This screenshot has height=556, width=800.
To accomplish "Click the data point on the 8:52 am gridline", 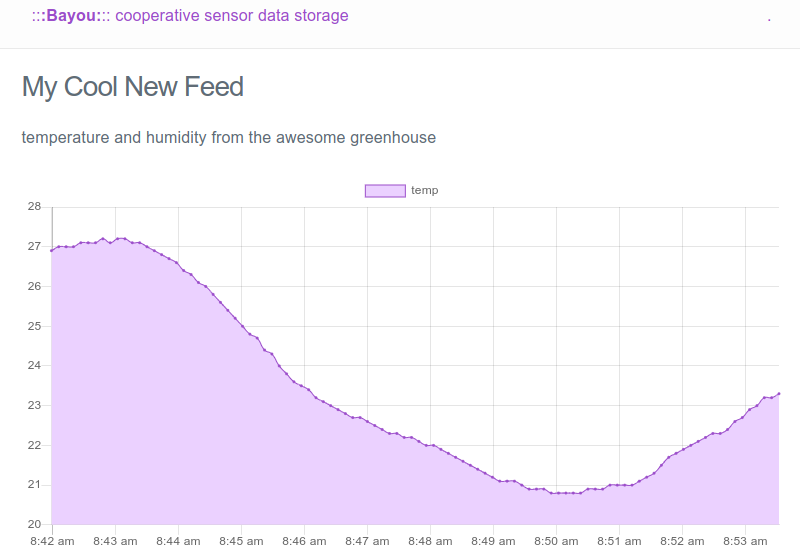I will [x=683, y=450].
